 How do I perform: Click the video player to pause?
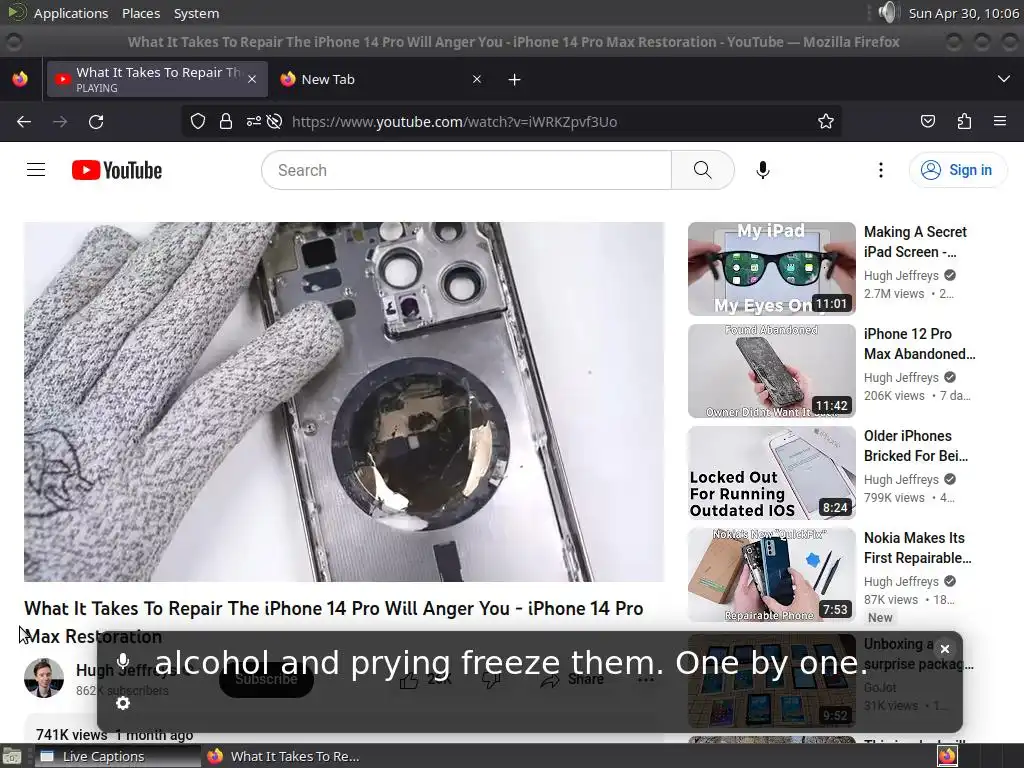pyautogui.click(x=344, y=402)
